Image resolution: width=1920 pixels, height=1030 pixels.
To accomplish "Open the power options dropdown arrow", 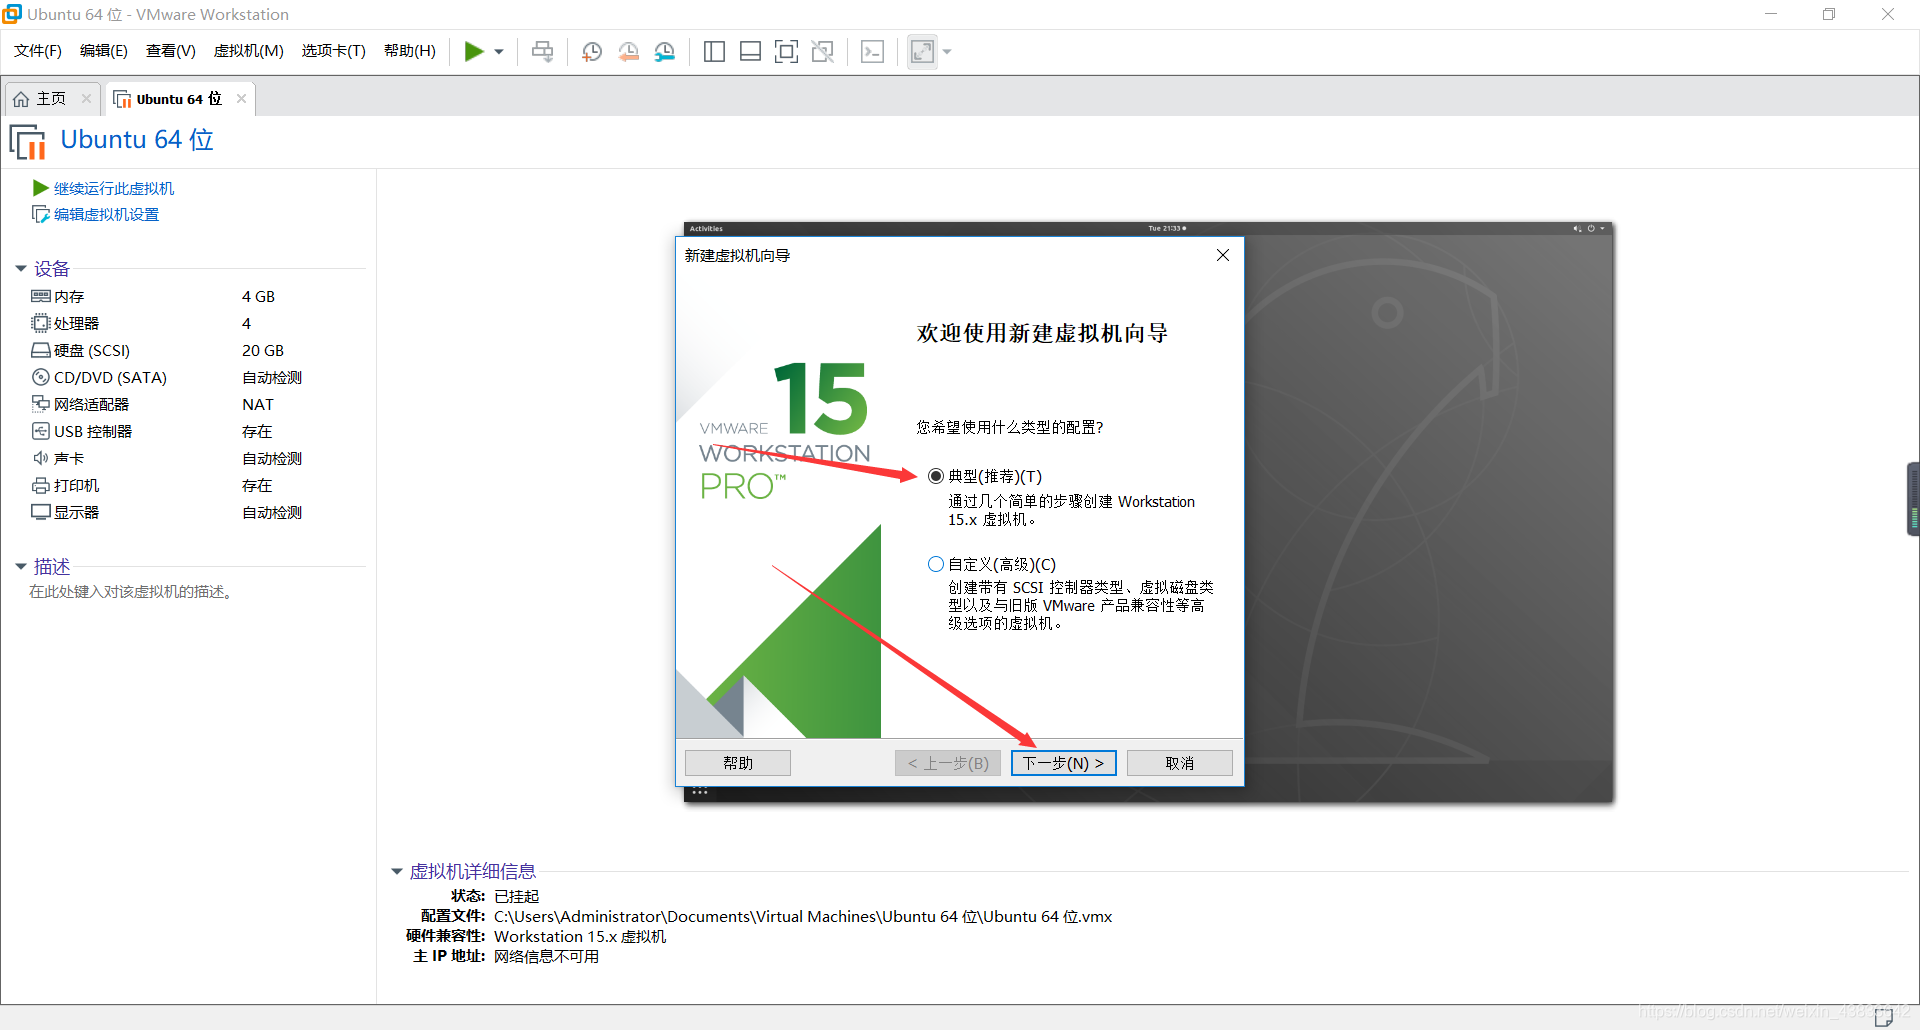I will [x=499, y=52].
